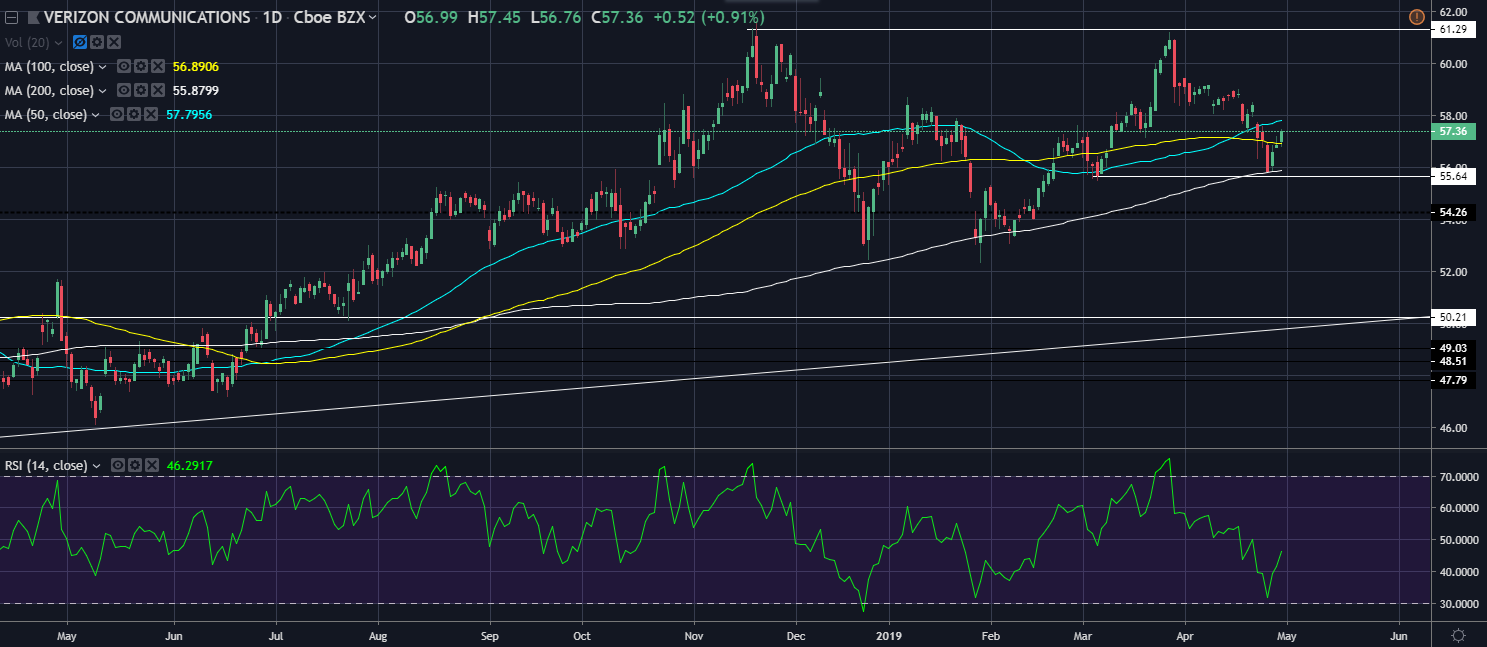Click the 49.03 price level label

(1453, 349)
